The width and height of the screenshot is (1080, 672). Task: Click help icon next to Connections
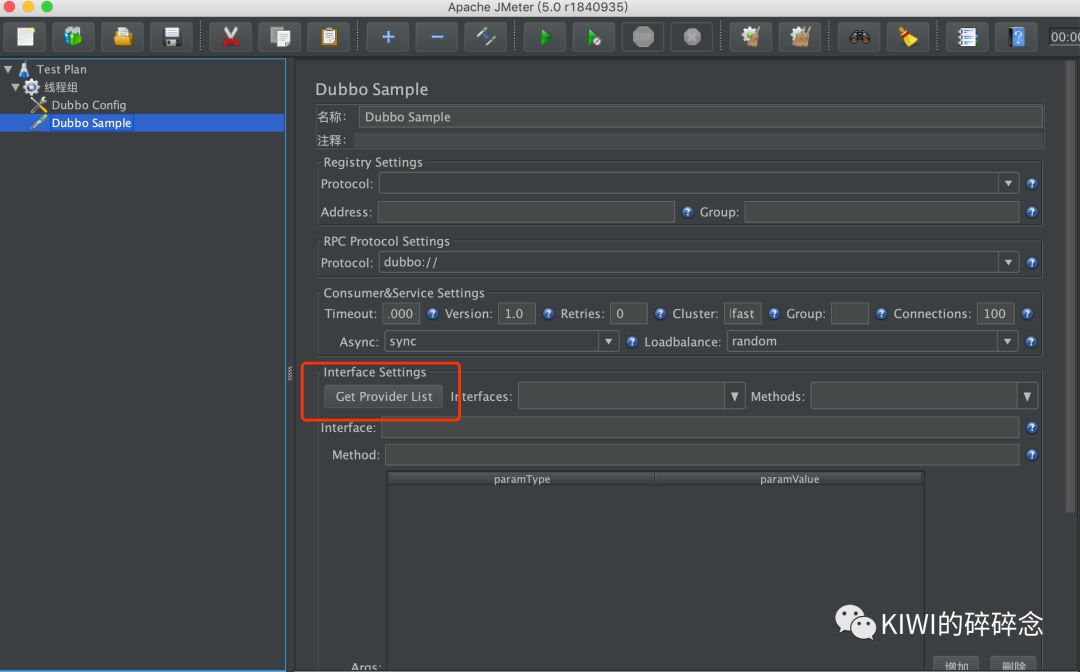coord(1026,314)
